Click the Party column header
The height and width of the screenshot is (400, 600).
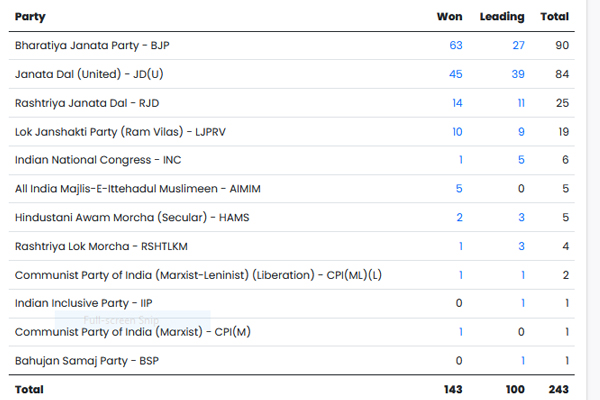[29, 17]
